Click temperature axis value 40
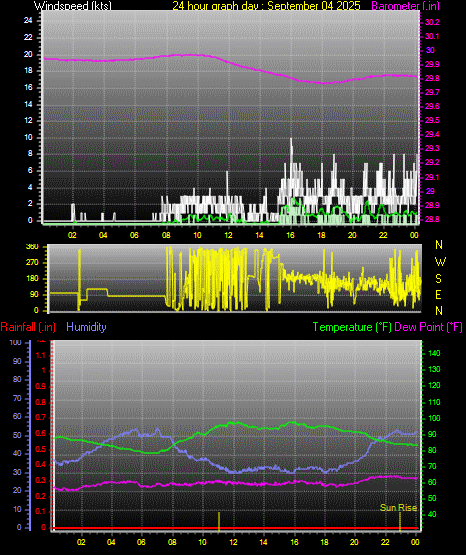The image size is (466, 555). (432, 514)
